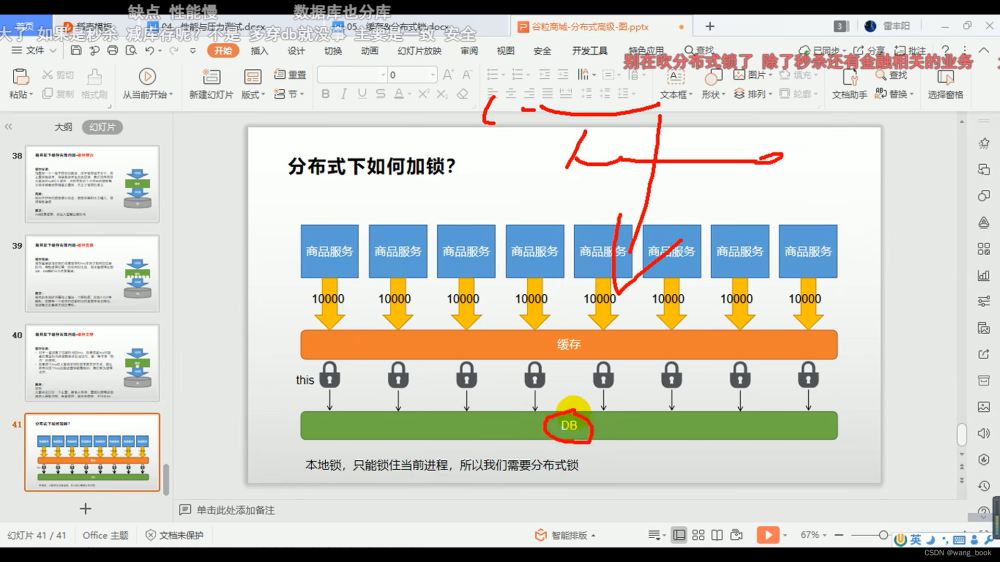Viewport: 1000px width, 562px height.
Task: Click the Share (分享) button
Action: pyautogui.click(x=869, y=50)
